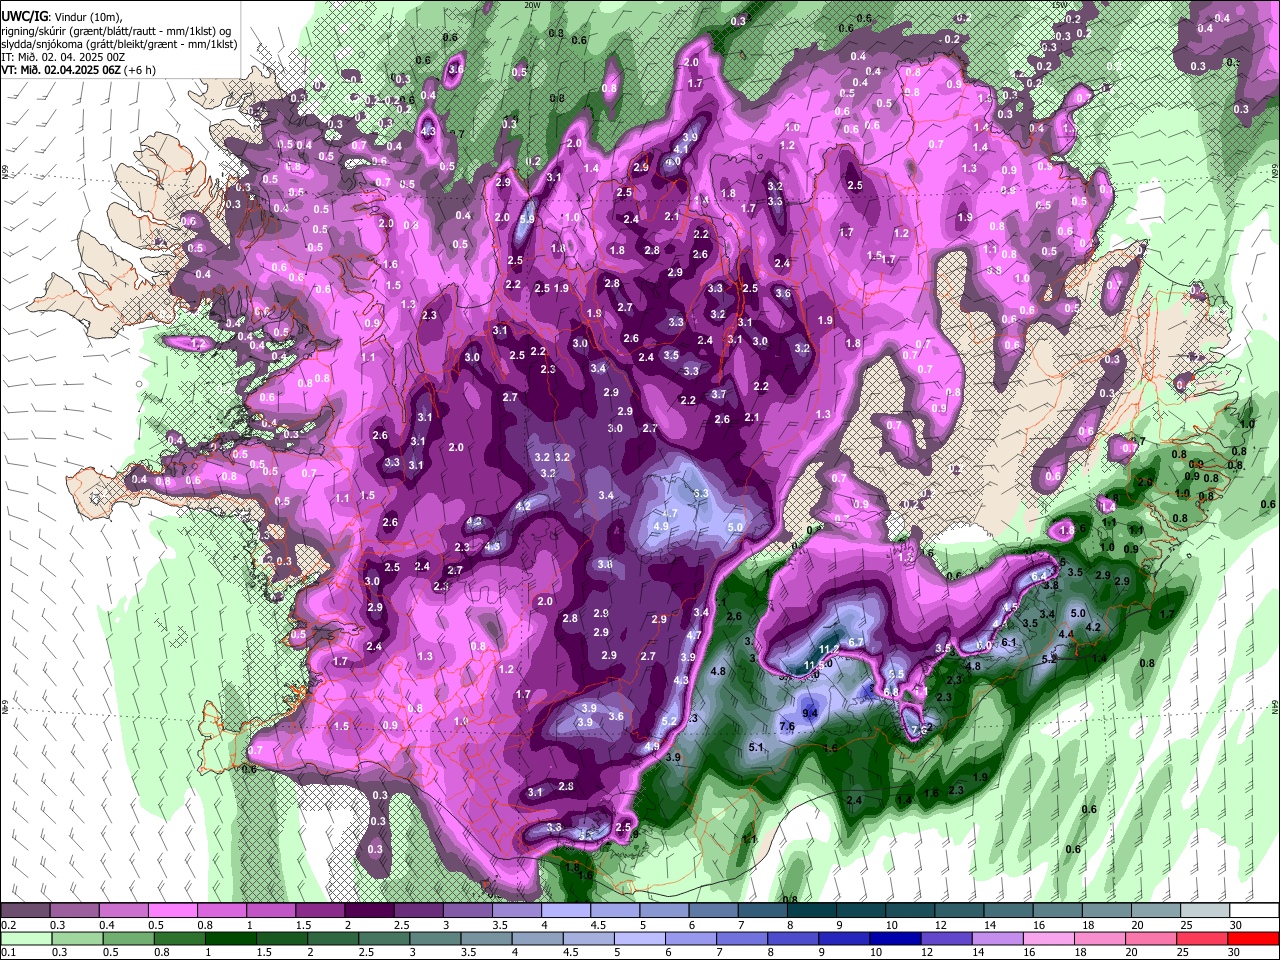The height and width of the screenshot is (960, 1280).
Task: Click the dark mauve 0.2–0.3 snow legend swatch
Action: click(25, 911)
